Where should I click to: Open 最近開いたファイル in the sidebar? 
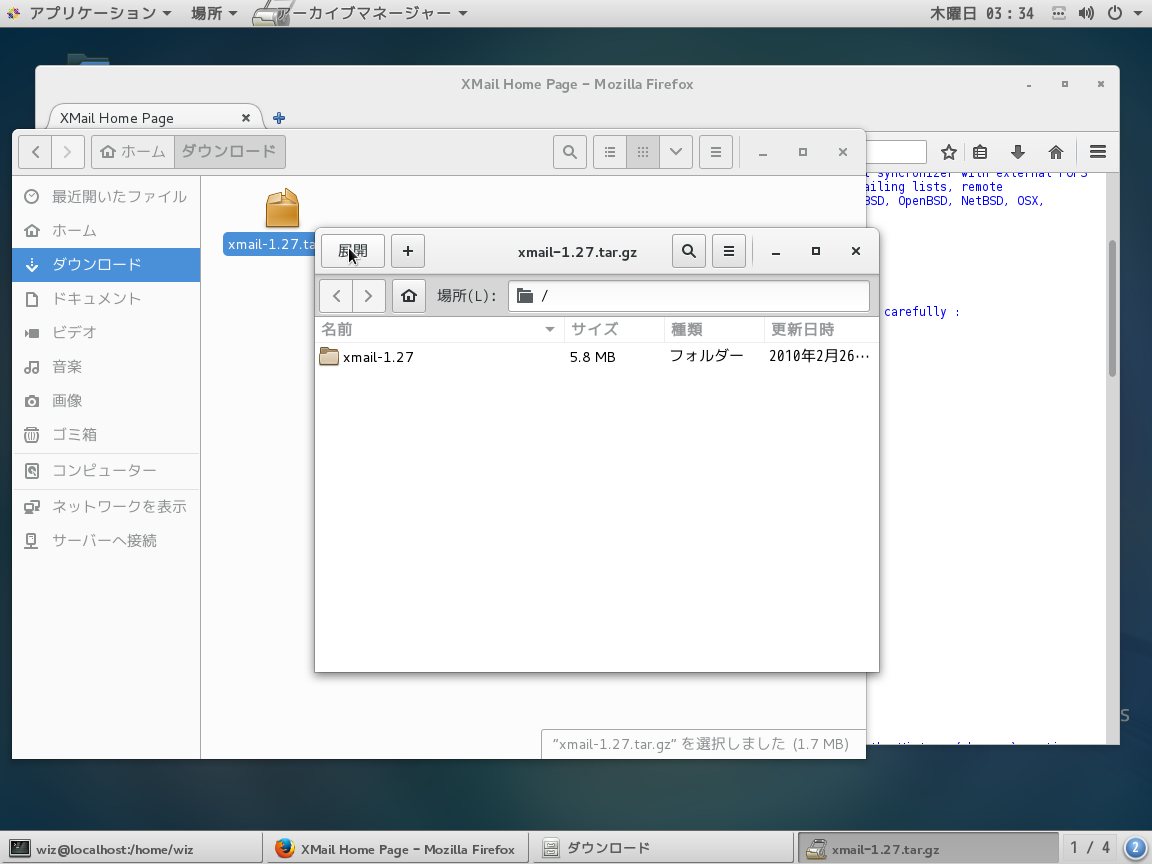[x=106, y=197]
